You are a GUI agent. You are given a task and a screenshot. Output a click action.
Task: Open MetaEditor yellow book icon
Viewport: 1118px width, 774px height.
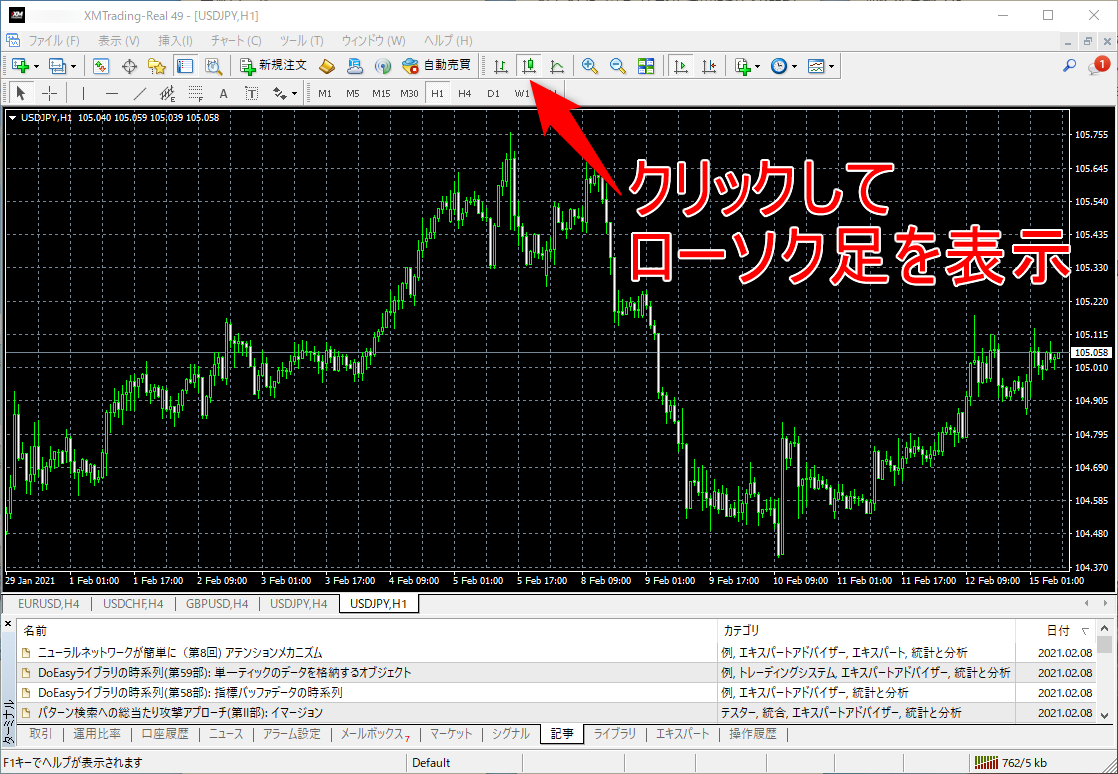327,66
